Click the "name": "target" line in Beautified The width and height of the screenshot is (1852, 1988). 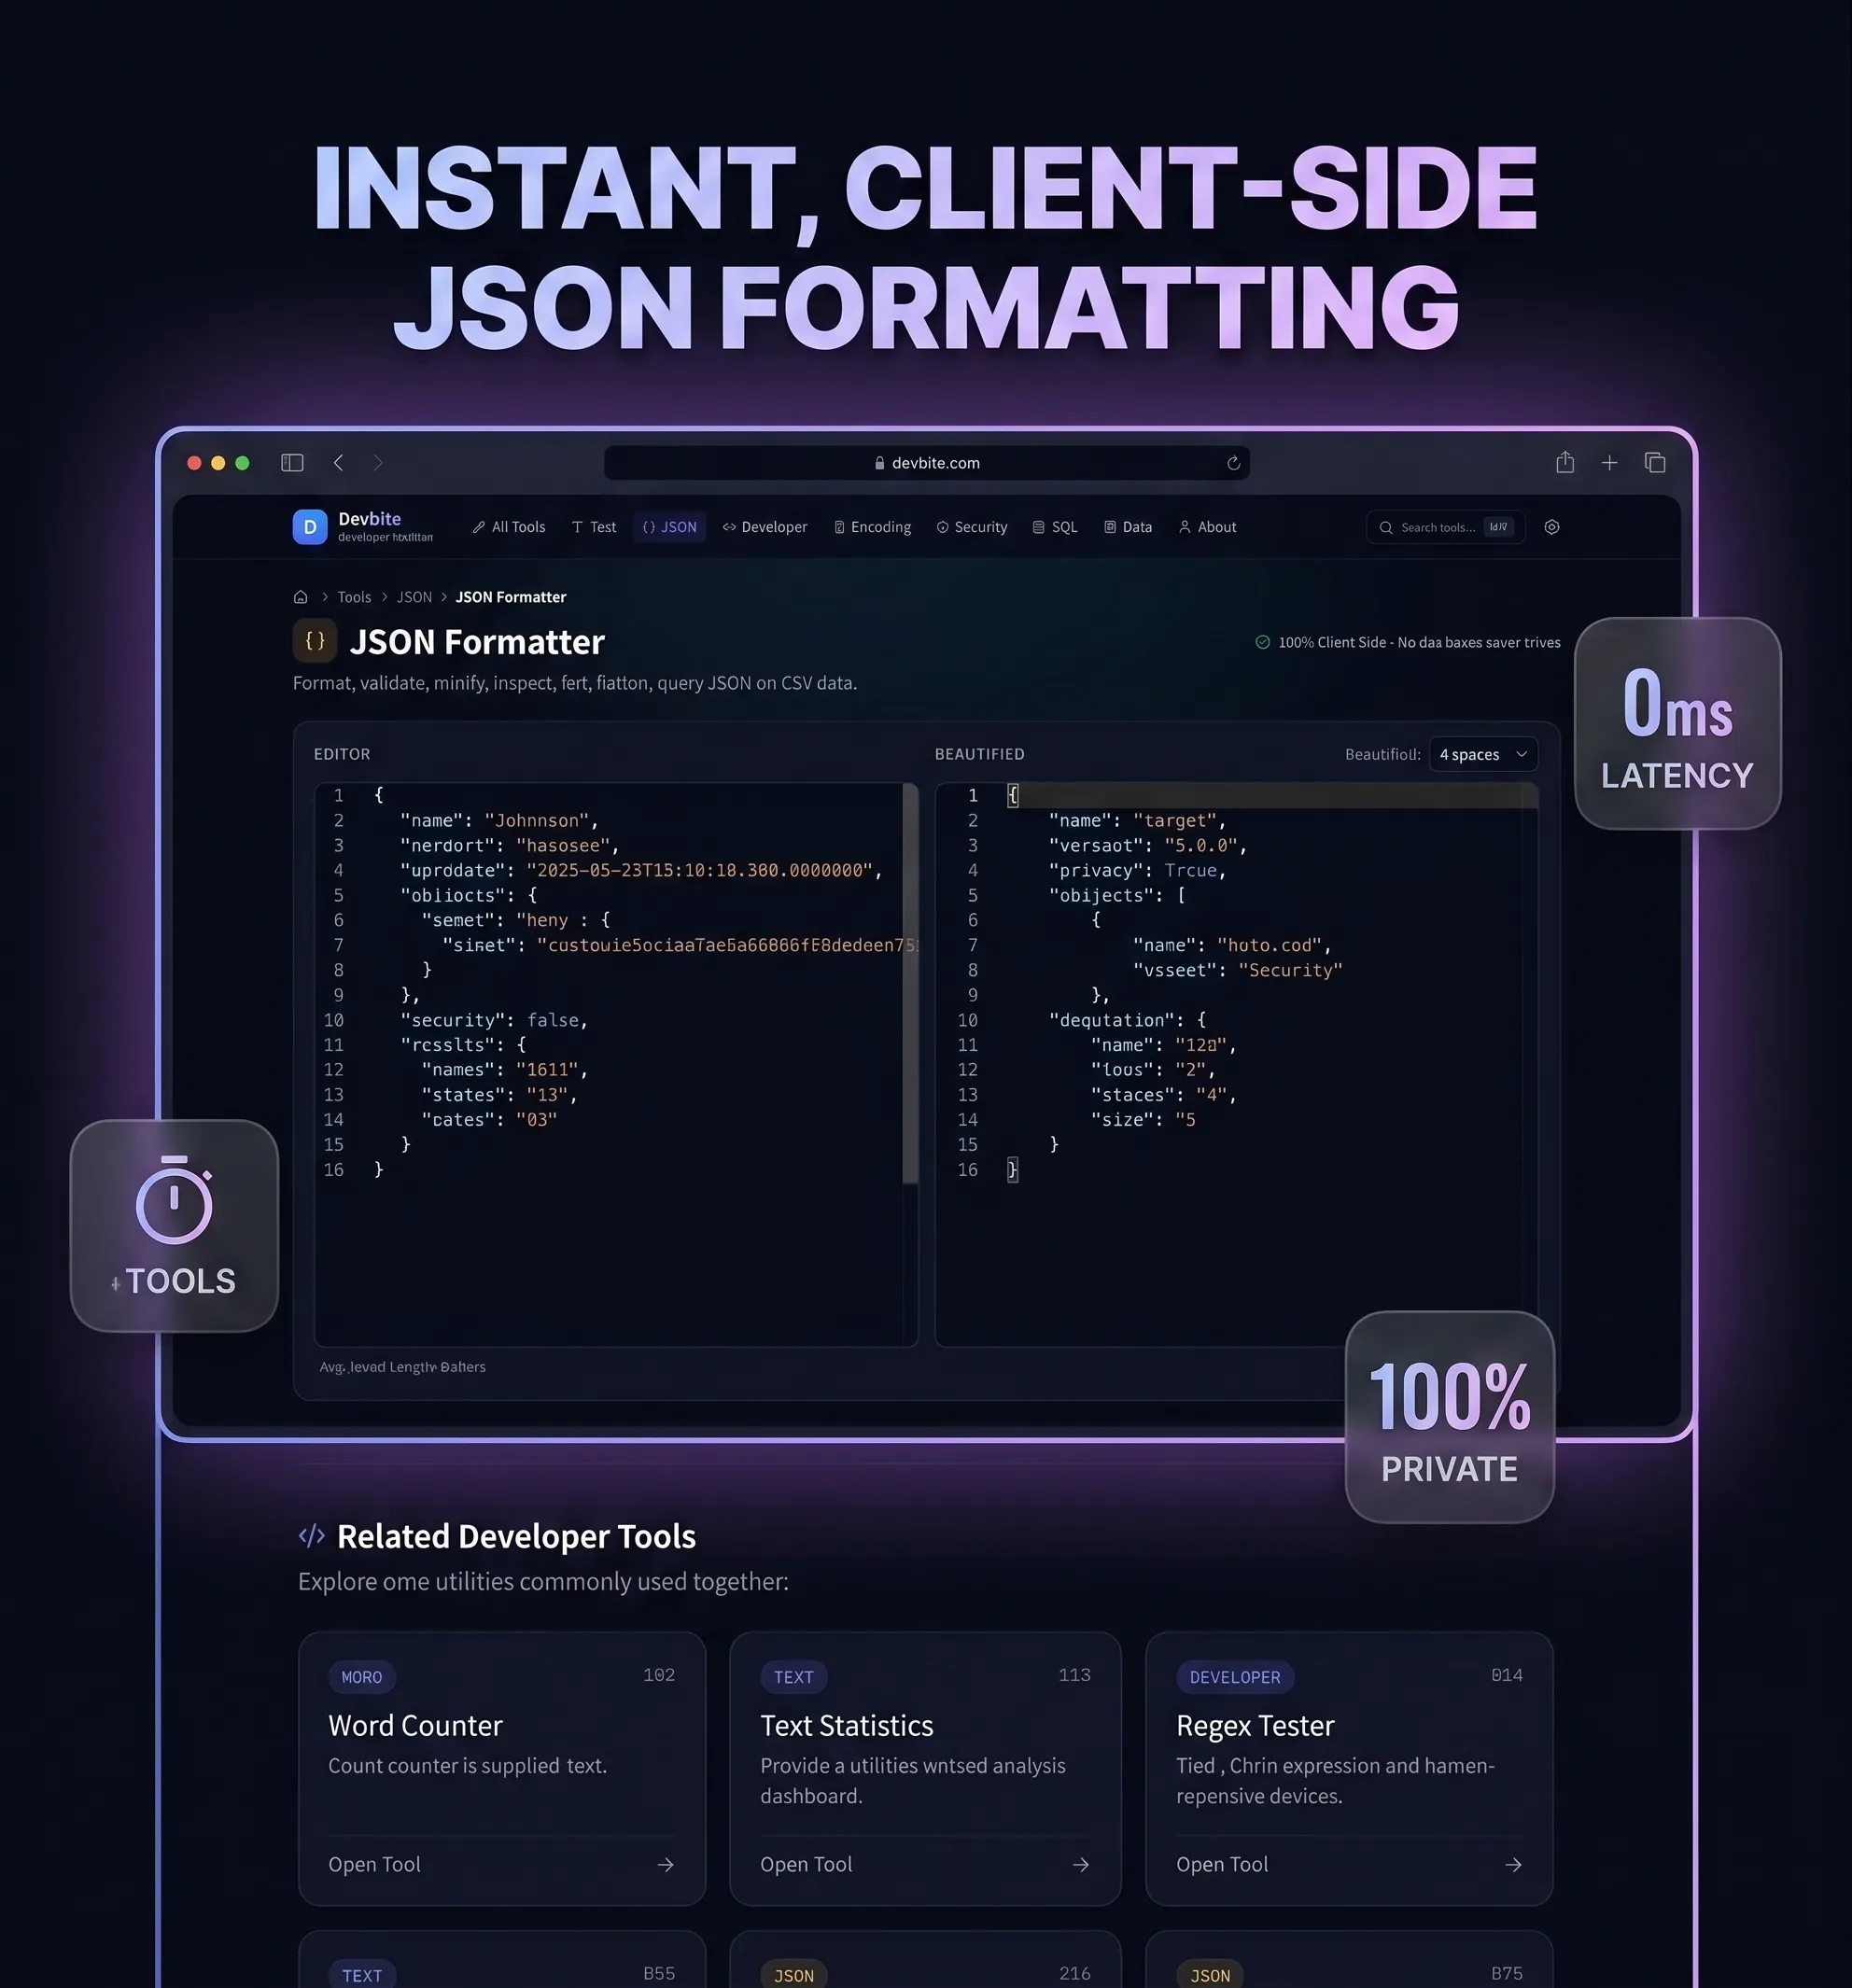[x=1137, y=820]
